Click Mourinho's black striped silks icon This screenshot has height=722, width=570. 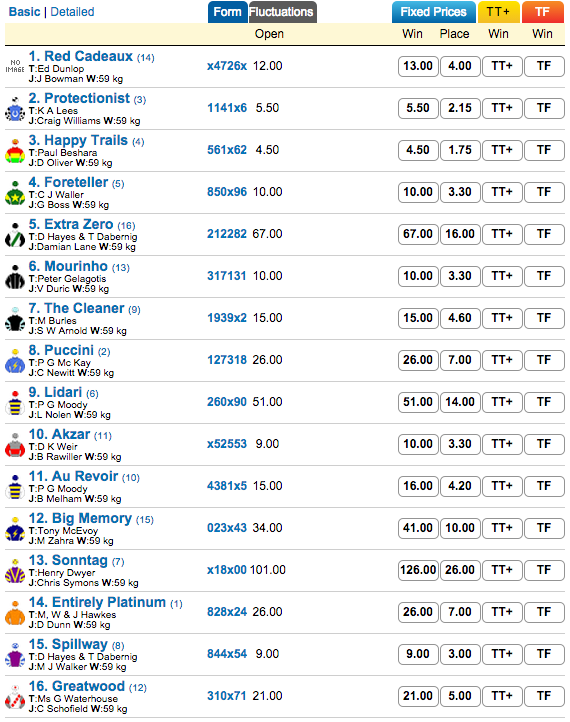point(15,278)
